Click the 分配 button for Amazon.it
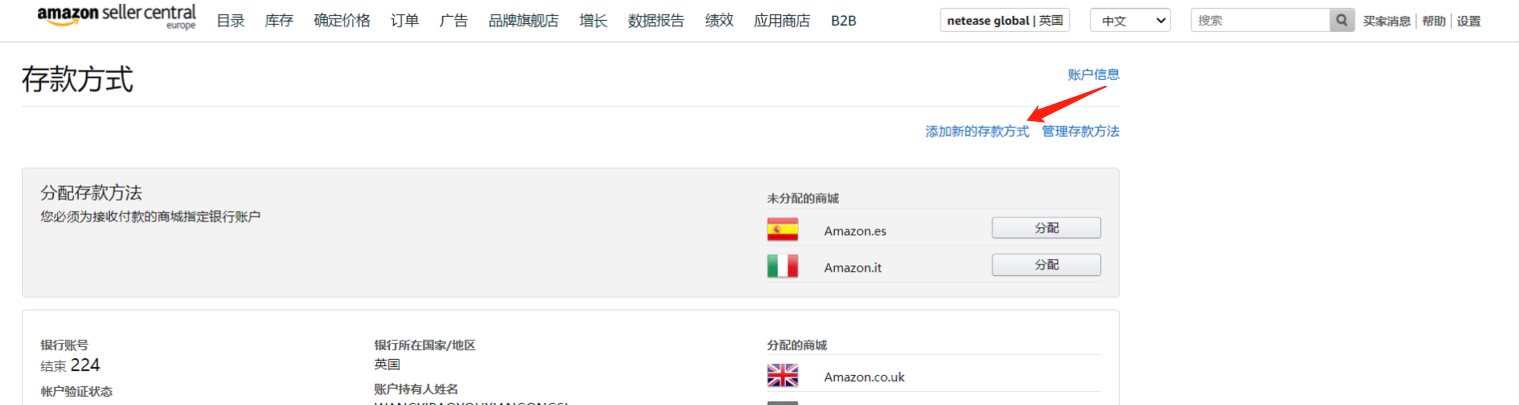The width and height of the screenshot is (1519, 405). coord(1046,265)
